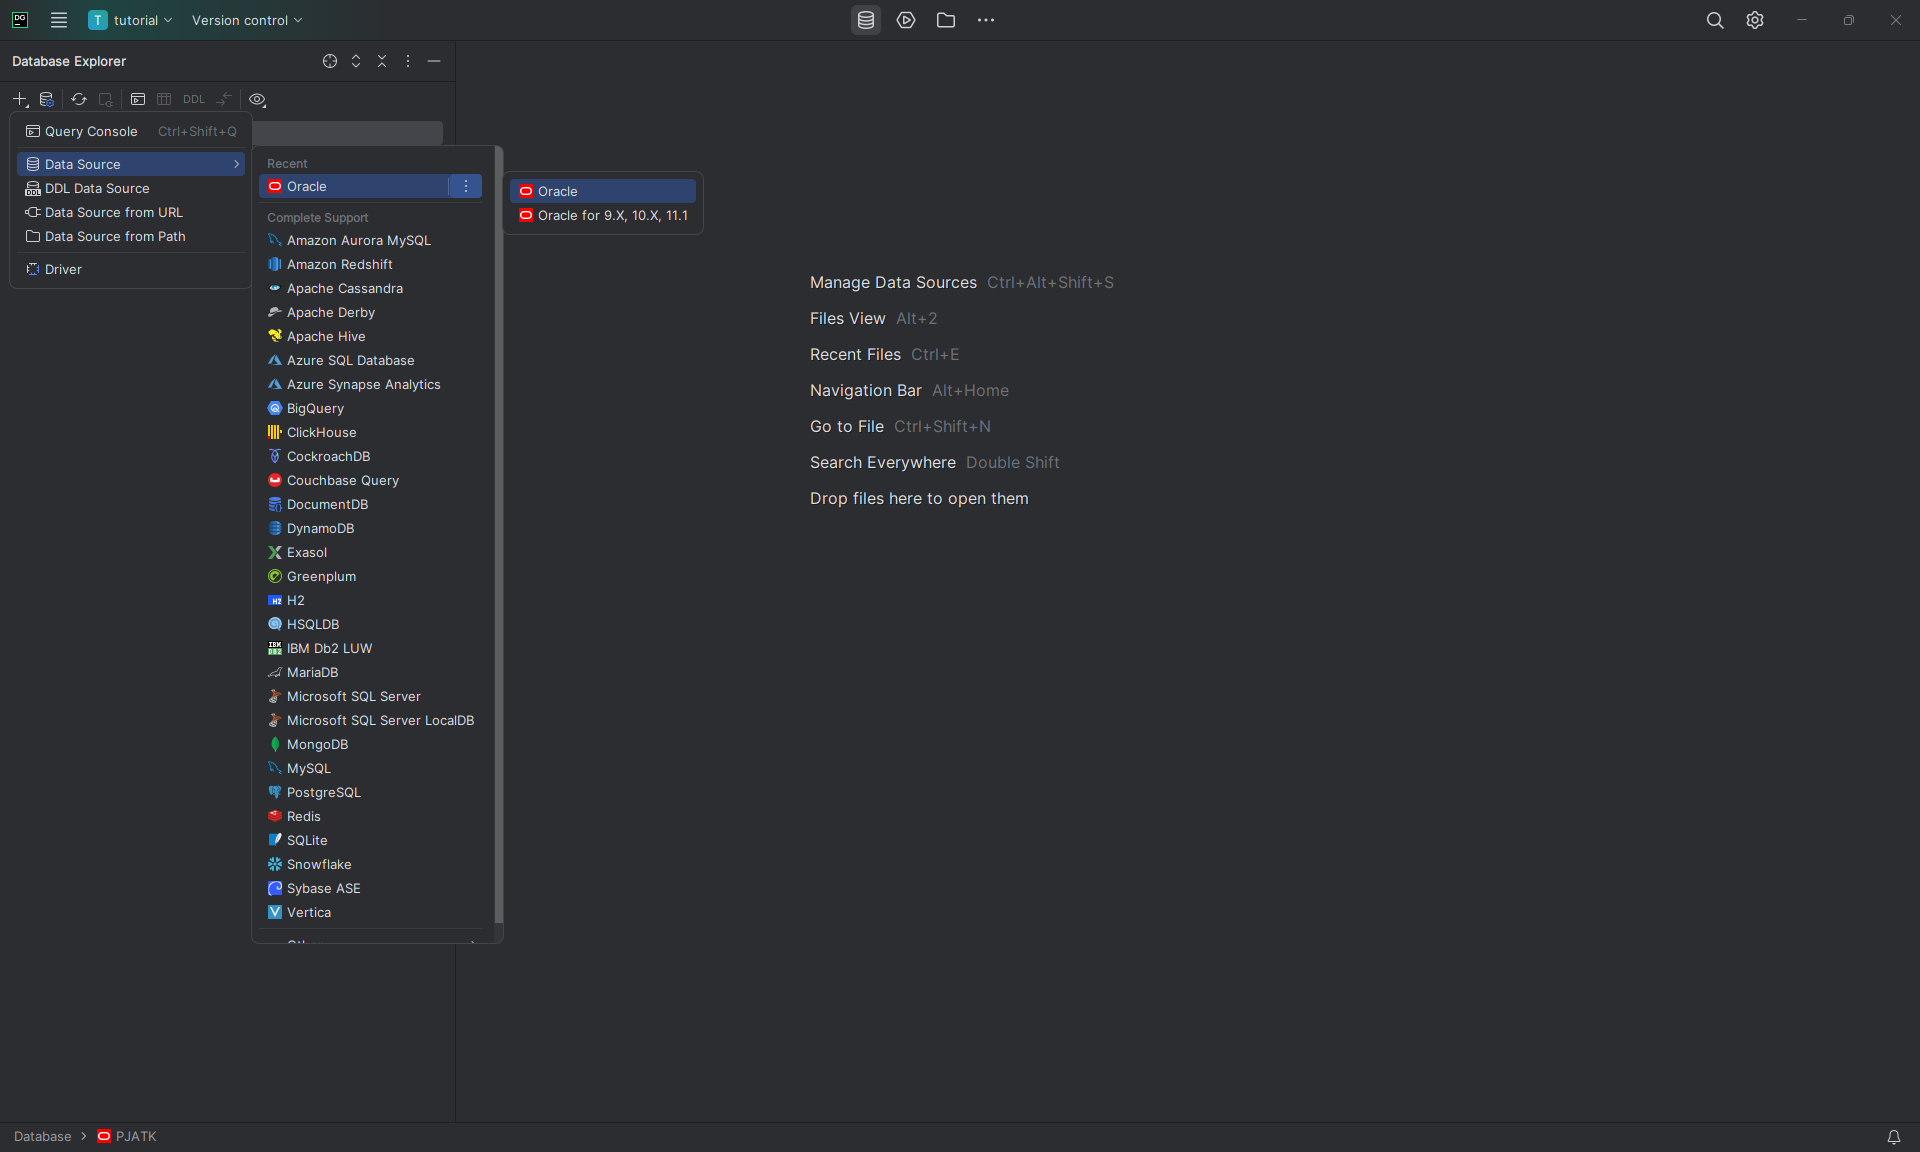Viewport: 1920px width, 1152px height.
Task: Click the Deactivate connection icon
Action: coord(105,99)
